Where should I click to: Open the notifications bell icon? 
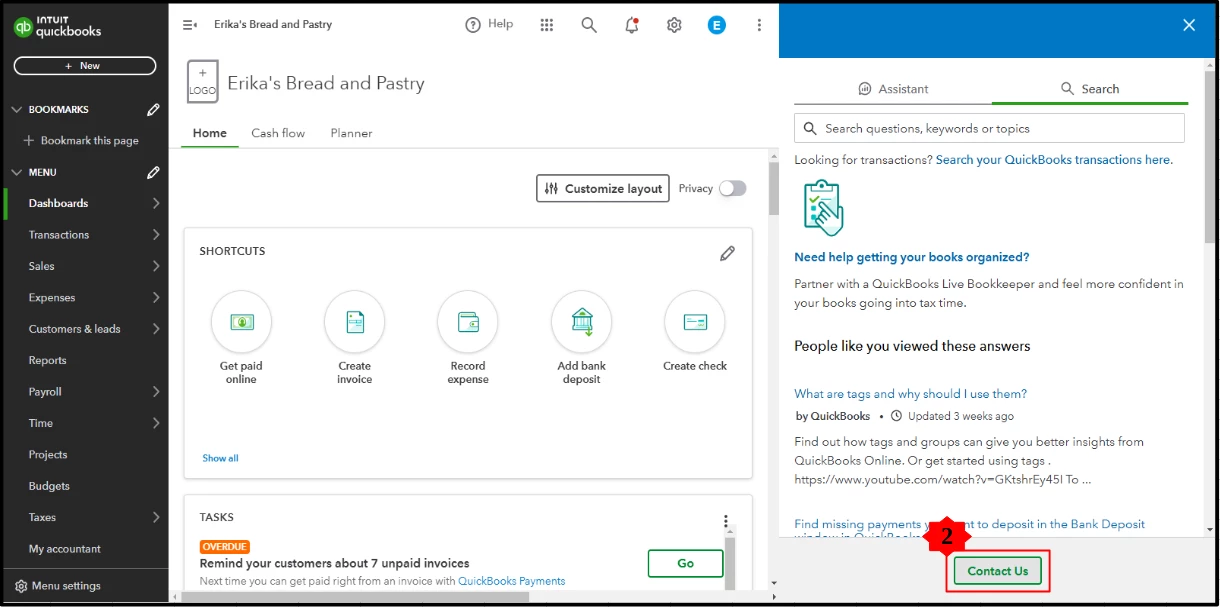[632, 25]
